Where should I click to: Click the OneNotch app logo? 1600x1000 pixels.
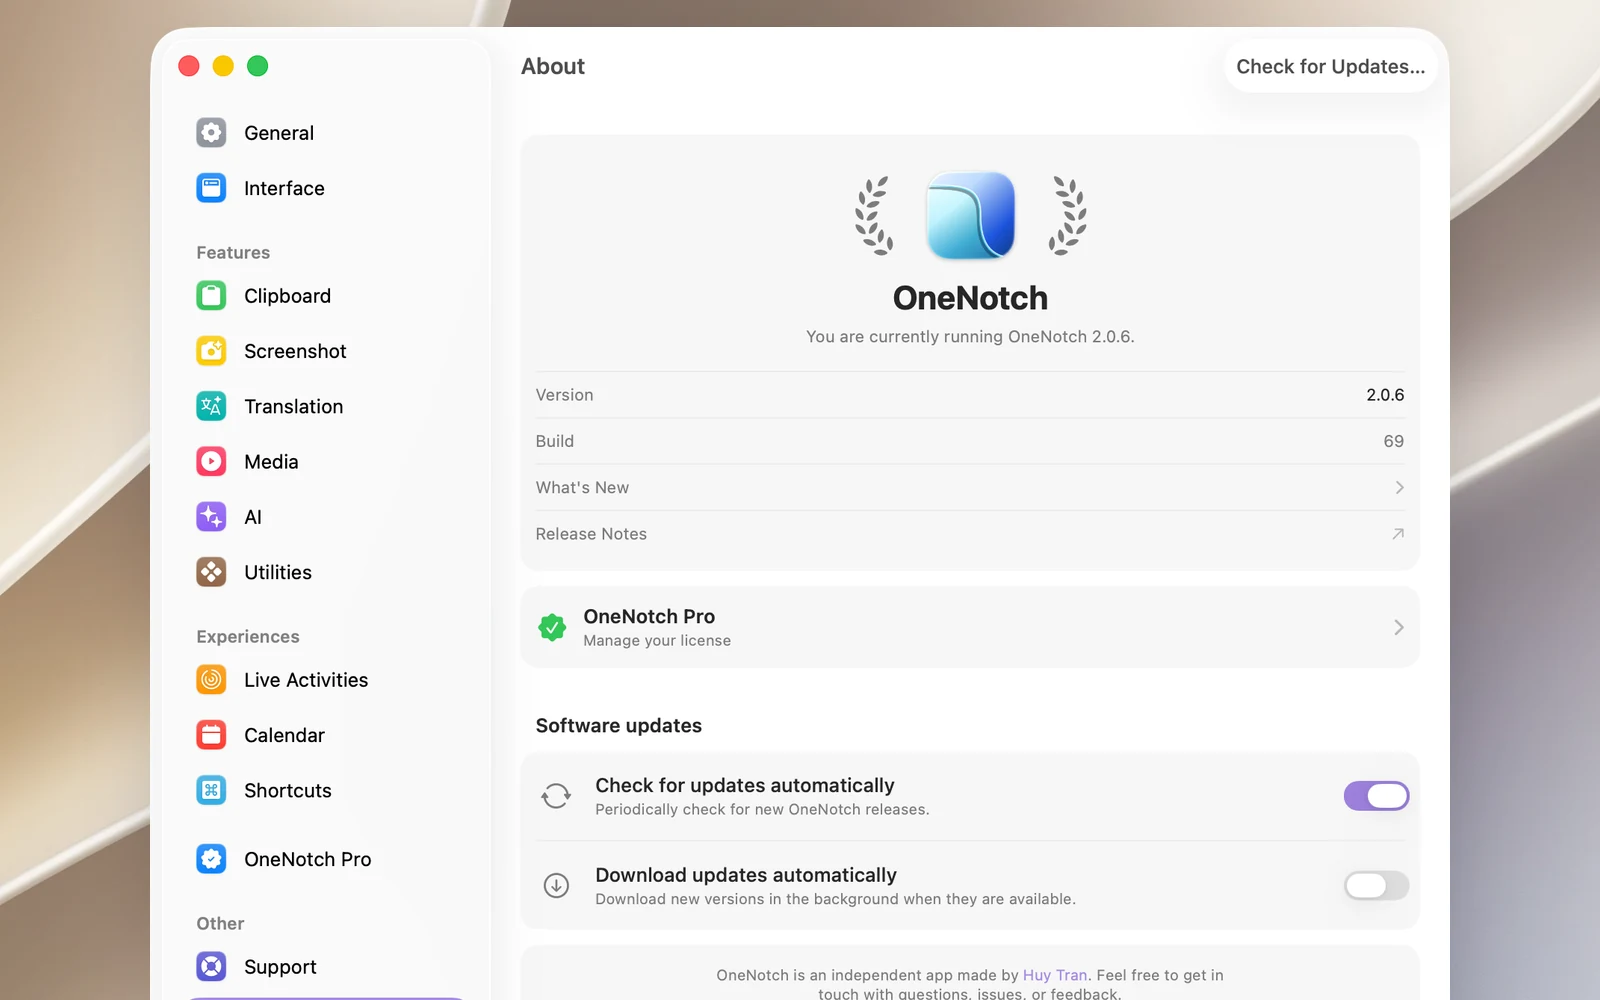click(x=970, y=215)
